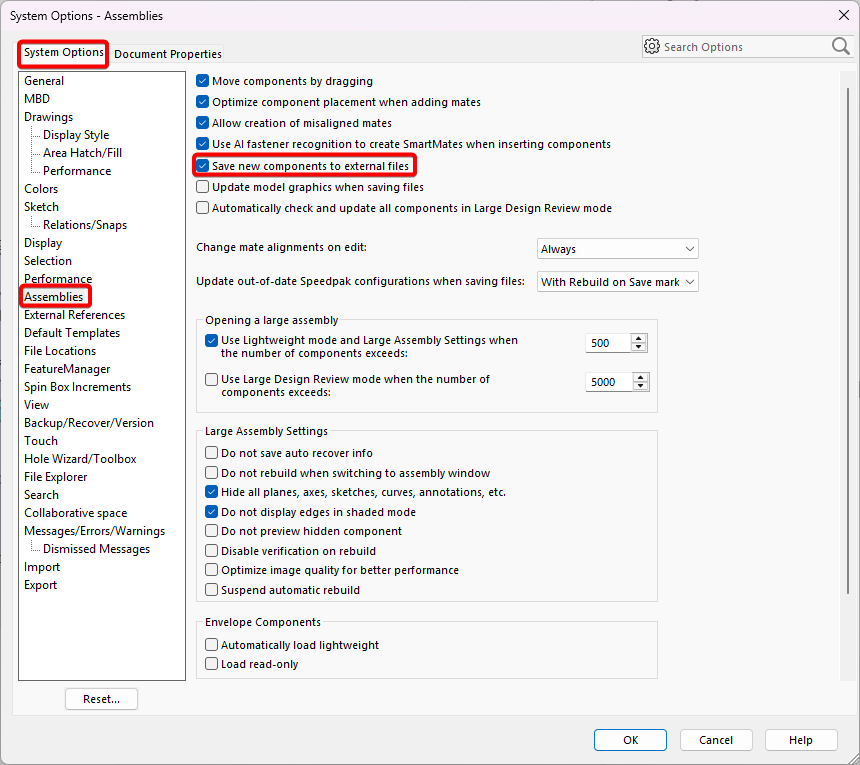Toggle Do not display edges in shaded mode
This screenshot has height=765, width=860.
pos(211,512)
